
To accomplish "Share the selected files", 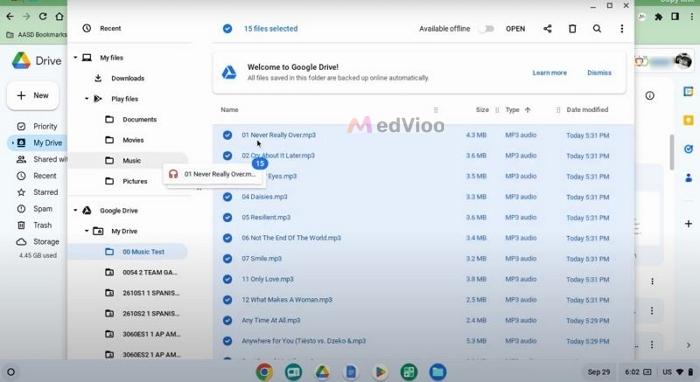I will click(x=547, y=29).
